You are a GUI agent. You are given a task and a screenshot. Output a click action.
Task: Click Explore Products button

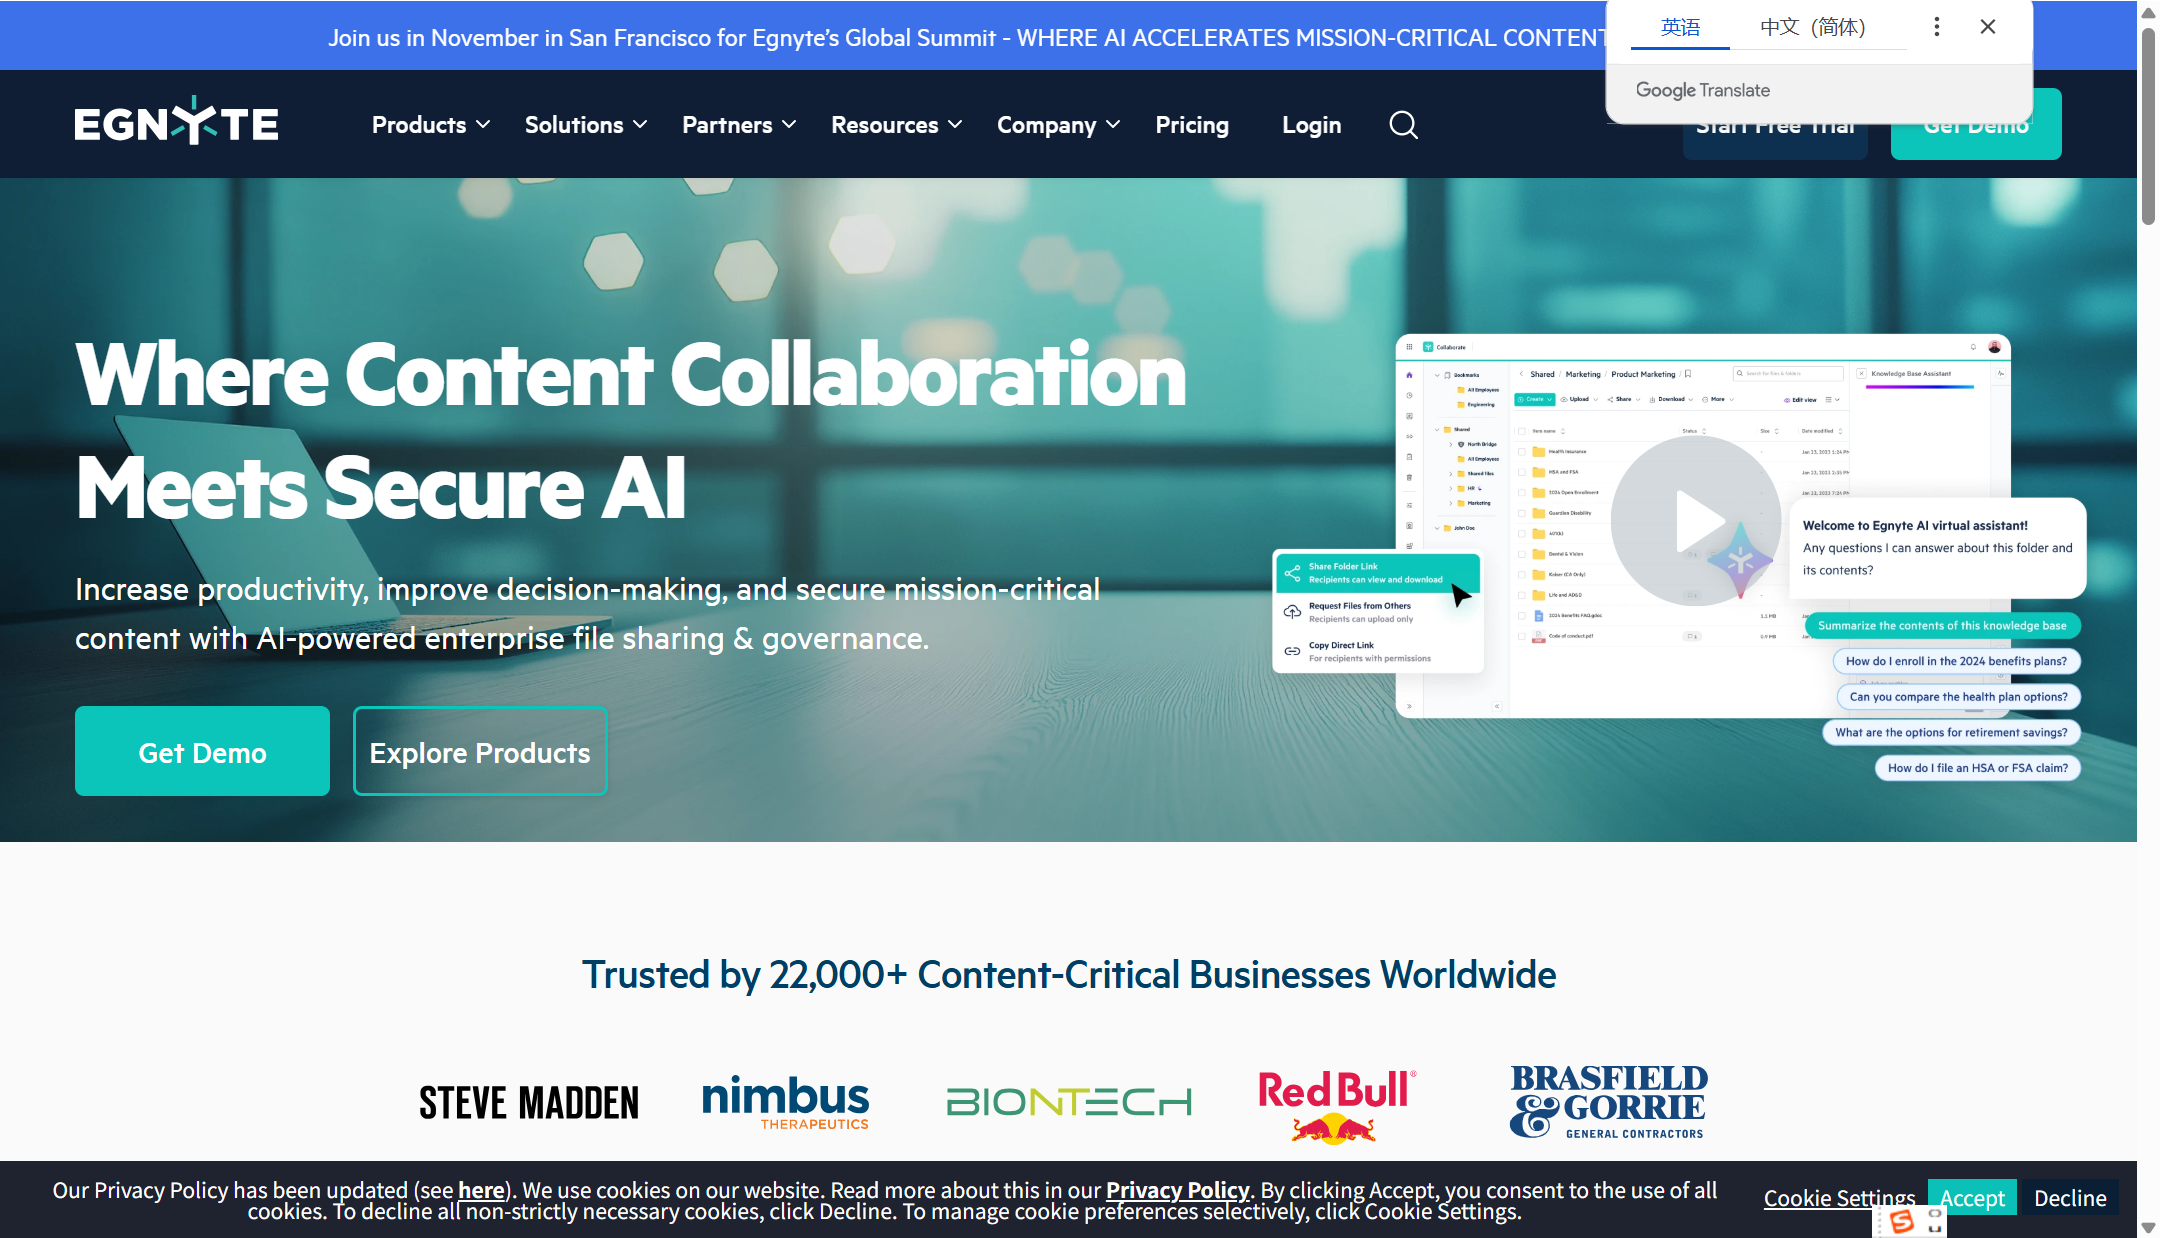480,752
